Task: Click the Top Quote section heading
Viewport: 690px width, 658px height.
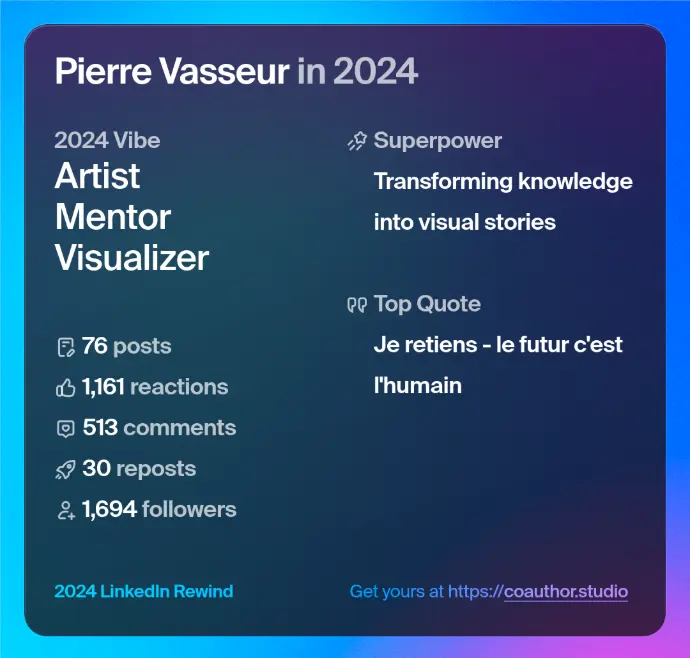Action: point(427,304)
